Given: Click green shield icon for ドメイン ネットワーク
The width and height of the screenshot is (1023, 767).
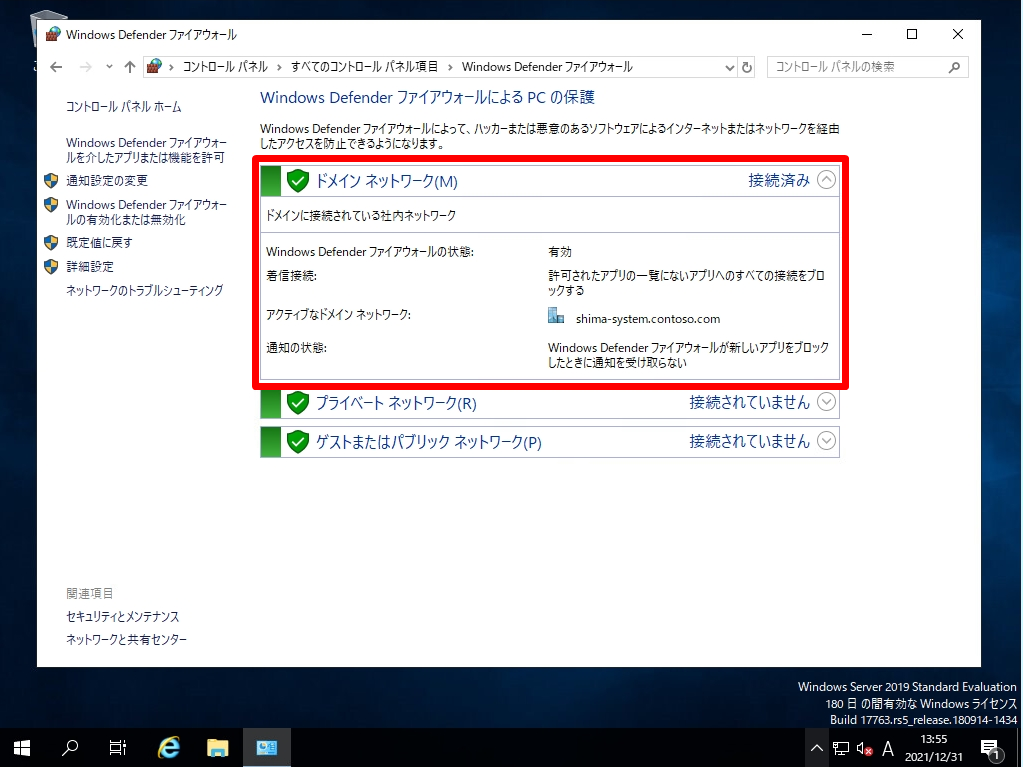Looking at the screenshot, I should coord(298,181).
